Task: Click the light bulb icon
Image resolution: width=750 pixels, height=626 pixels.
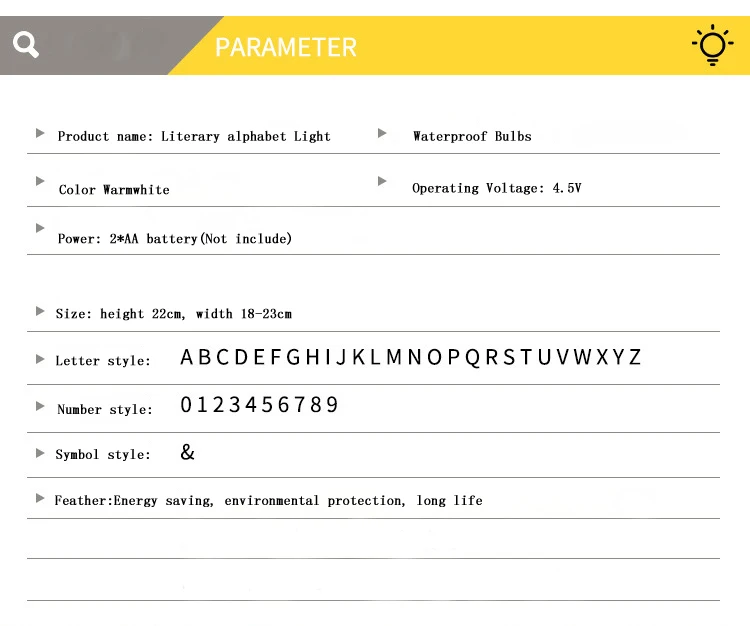Action: (x=712, y=45)
